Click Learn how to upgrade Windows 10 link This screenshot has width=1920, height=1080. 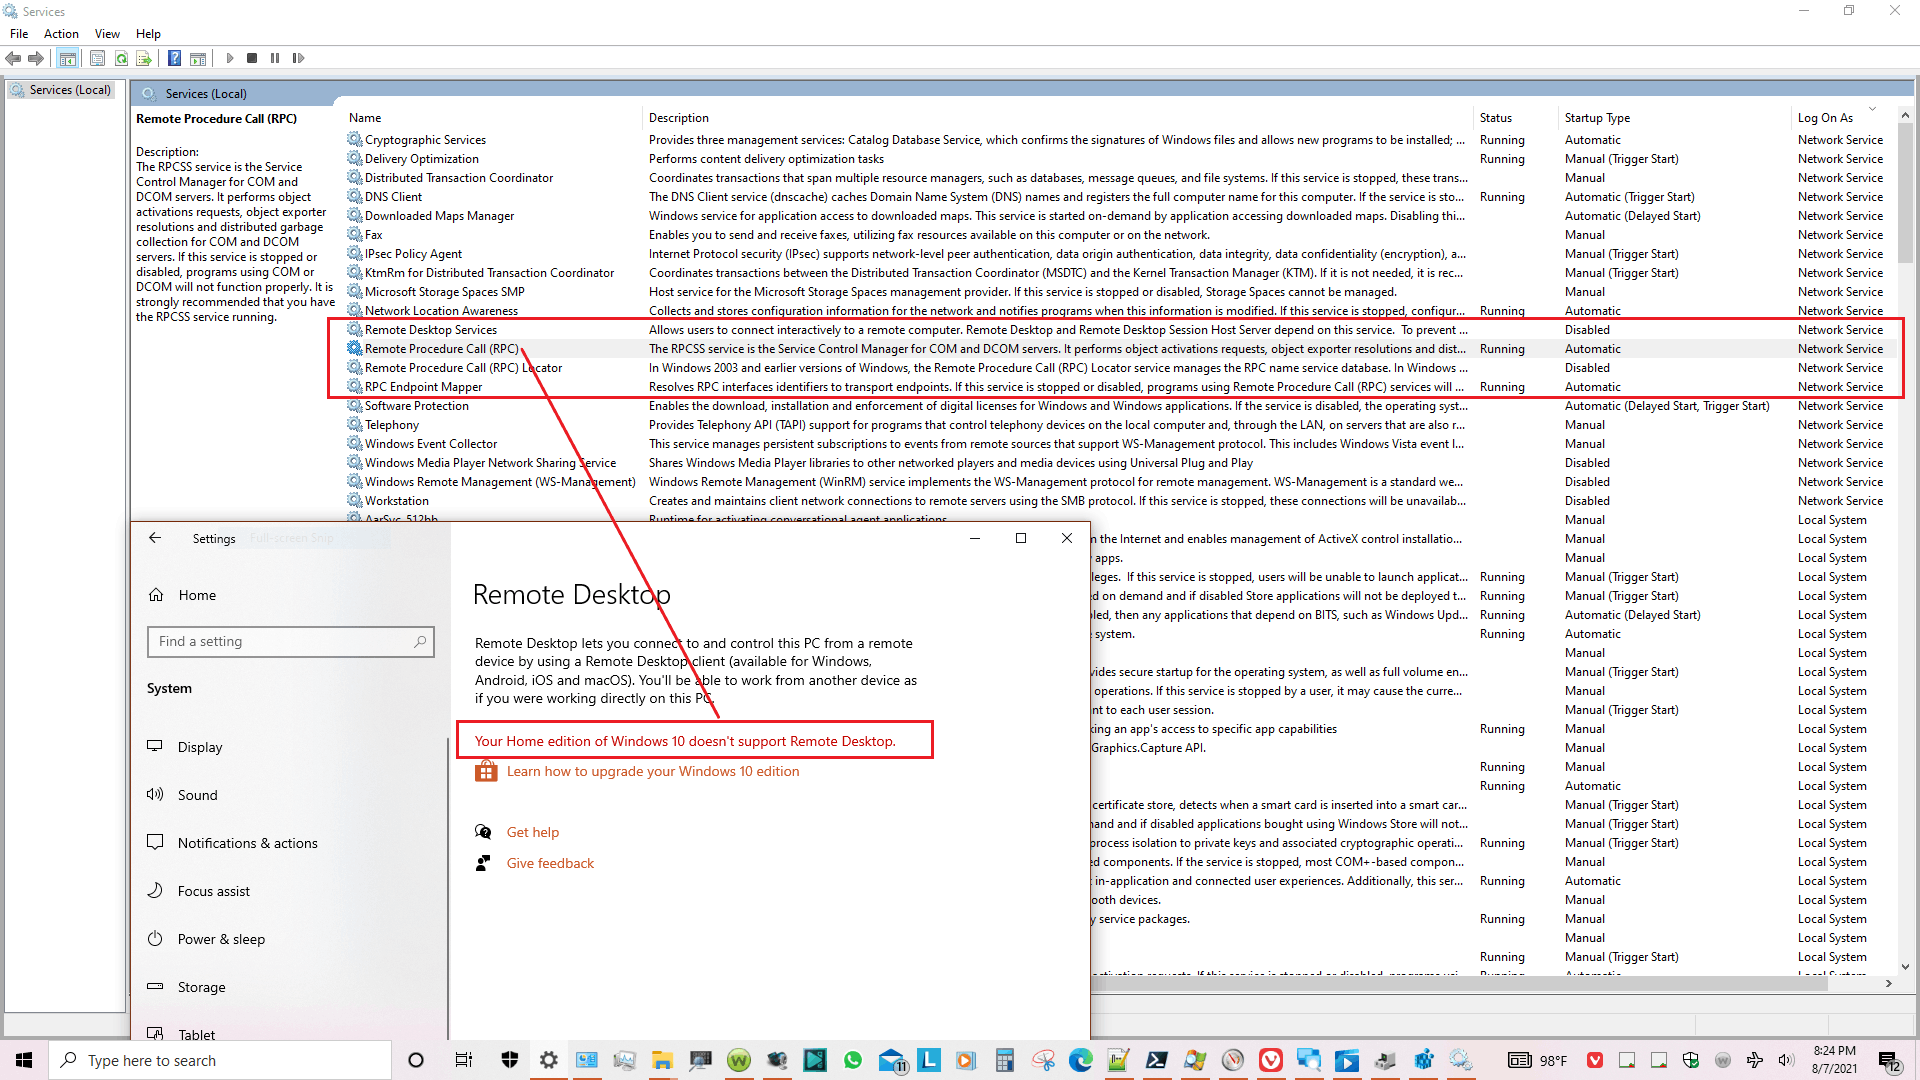[652, 771]
